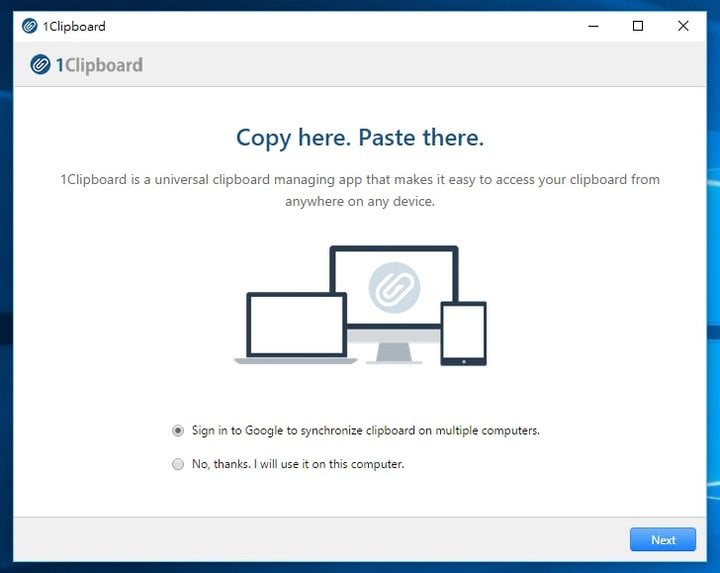Maximize the 1Clipboard window
Viewport: 720px width, 573px height.
click(638, 26)
